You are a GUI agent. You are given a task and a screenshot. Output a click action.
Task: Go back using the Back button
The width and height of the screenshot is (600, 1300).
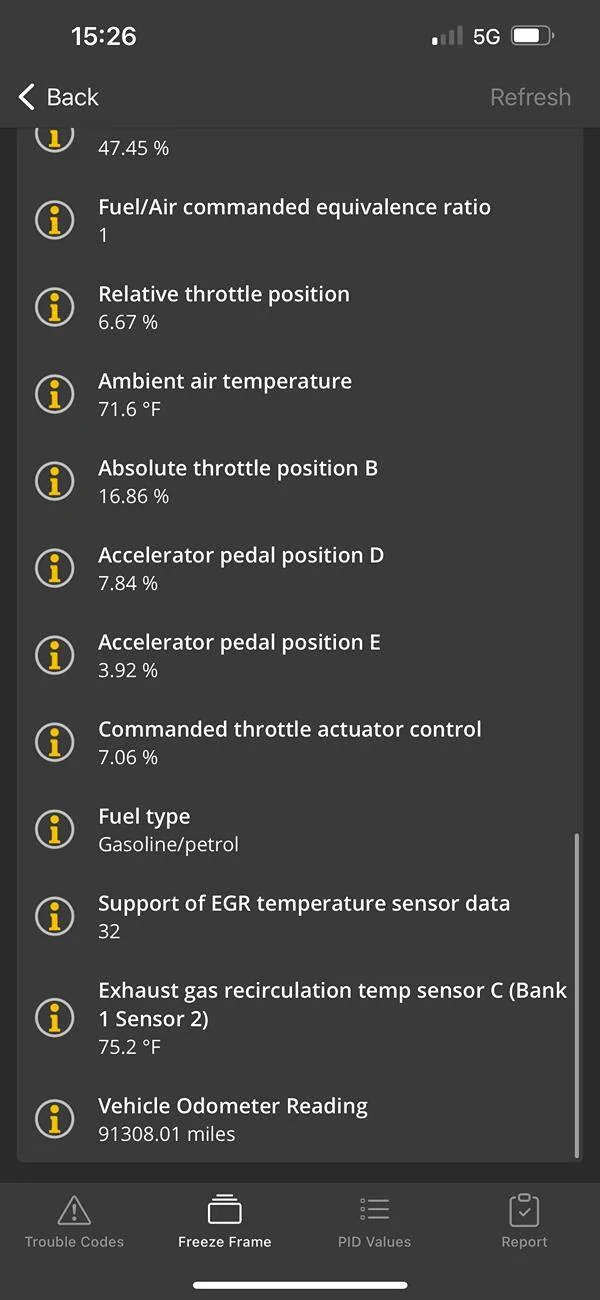[x=58, y=97]
